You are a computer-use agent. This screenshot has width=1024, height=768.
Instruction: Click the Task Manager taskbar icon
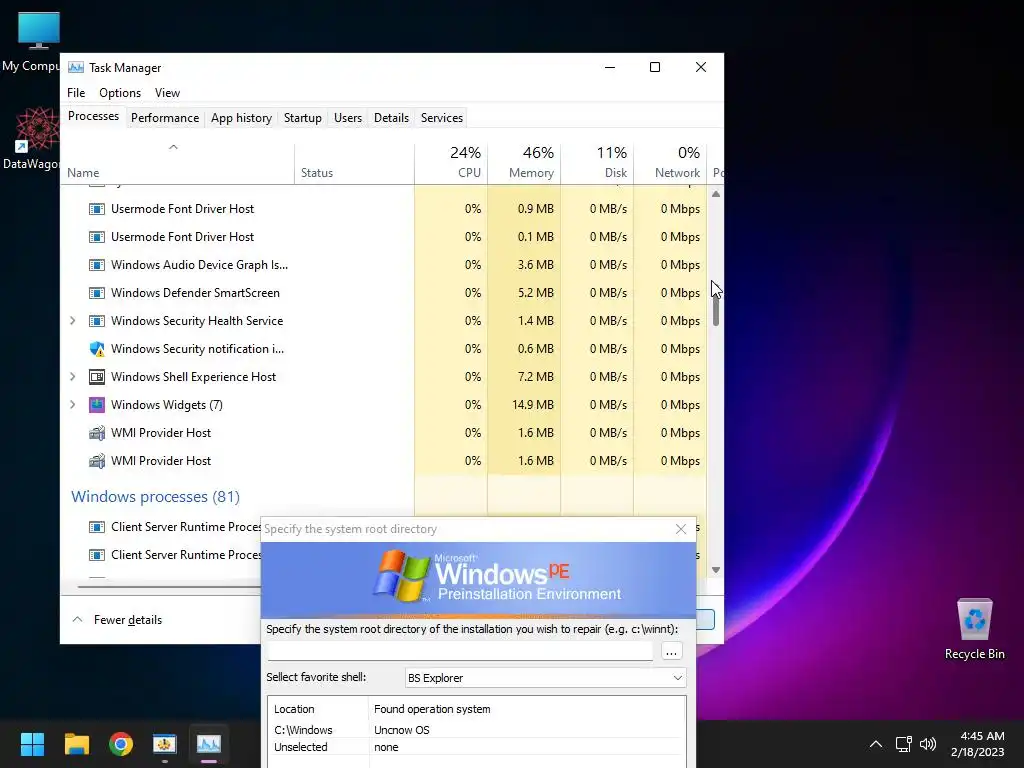[209, 743]
